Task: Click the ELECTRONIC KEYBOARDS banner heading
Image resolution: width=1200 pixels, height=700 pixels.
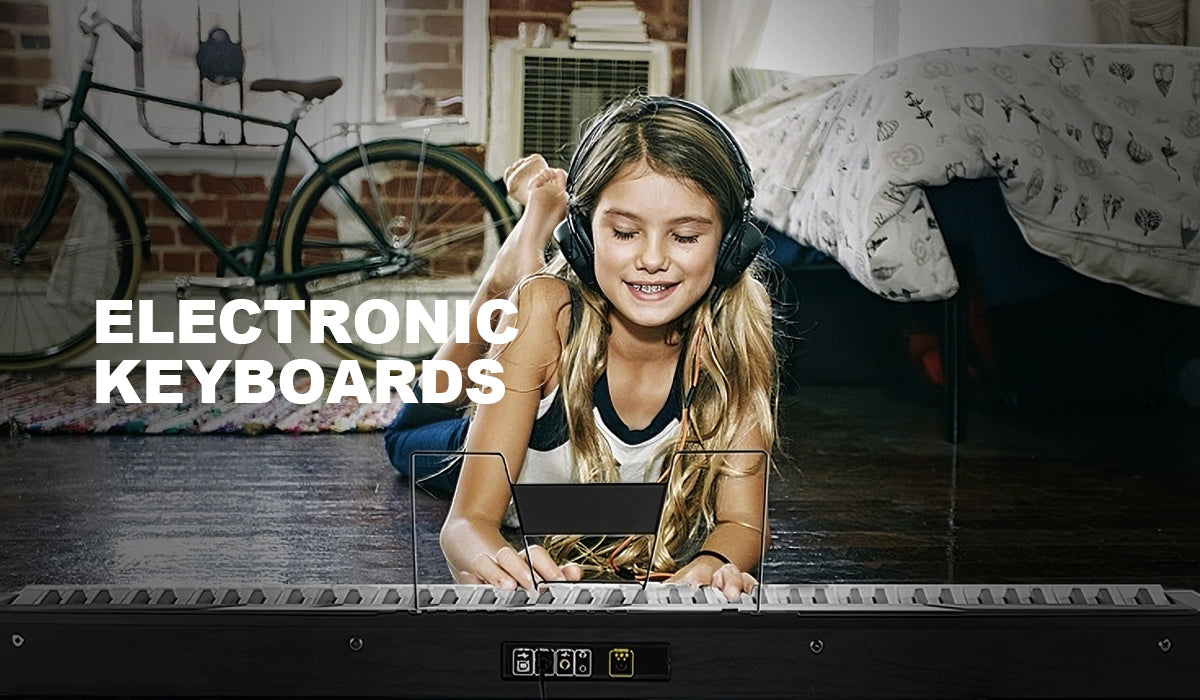Action: [305, 351]
